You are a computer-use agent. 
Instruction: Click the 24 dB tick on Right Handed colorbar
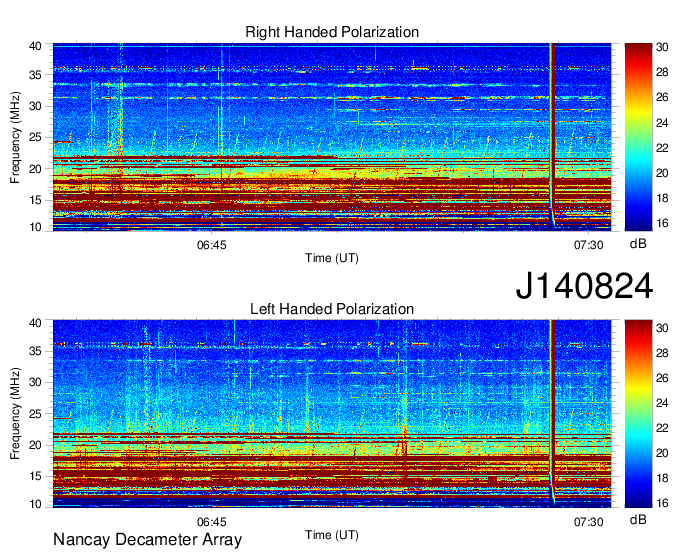662,123
